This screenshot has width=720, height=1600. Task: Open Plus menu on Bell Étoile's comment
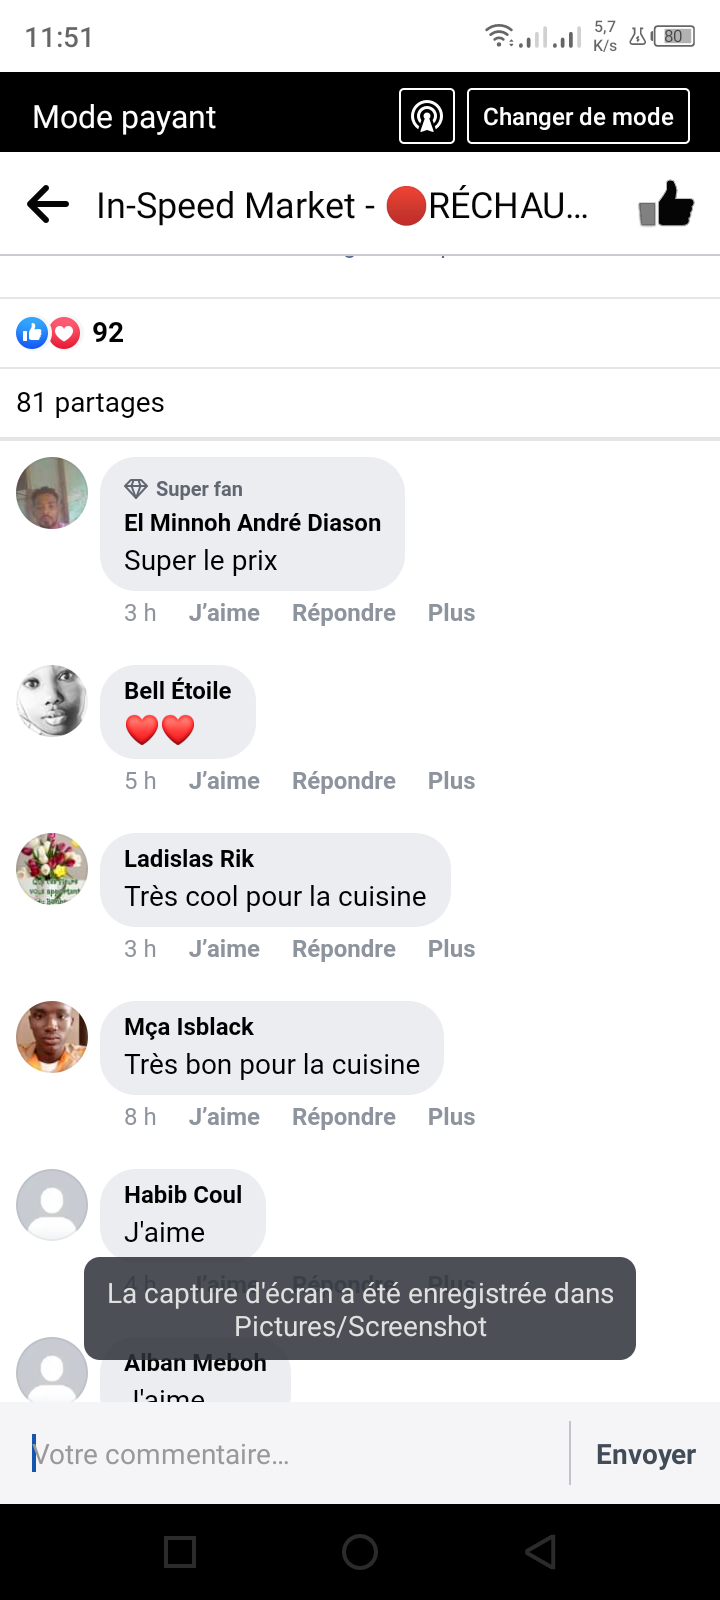click(451, 781)
